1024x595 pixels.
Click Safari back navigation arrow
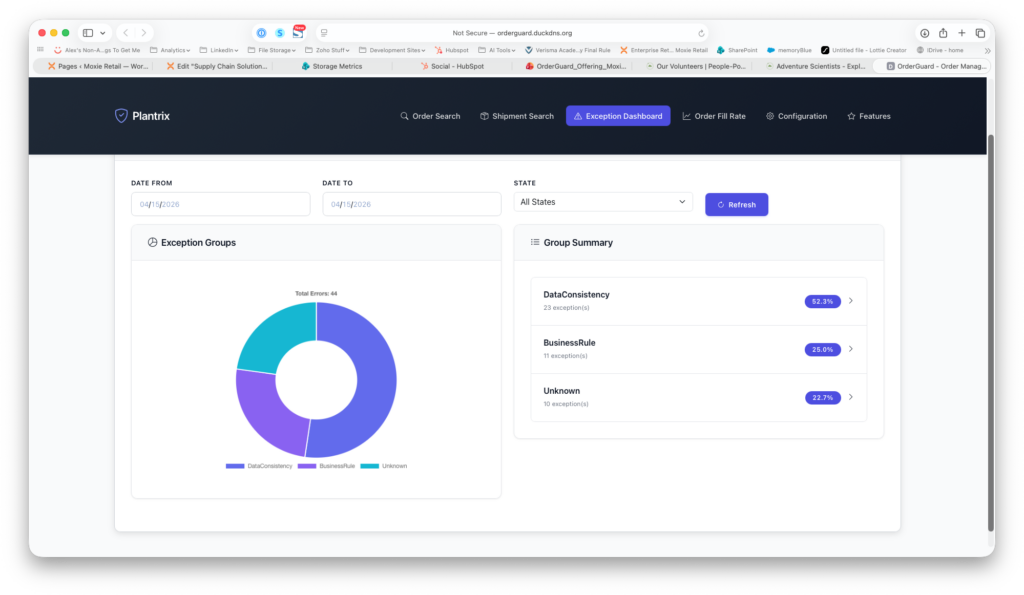[x=125, y=33]
